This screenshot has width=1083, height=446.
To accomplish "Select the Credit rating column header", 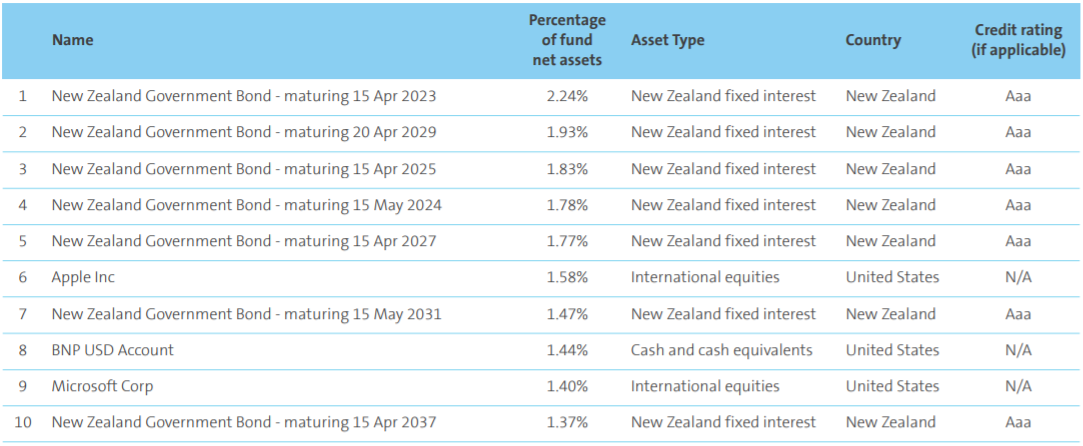I will click(1018, 41).
